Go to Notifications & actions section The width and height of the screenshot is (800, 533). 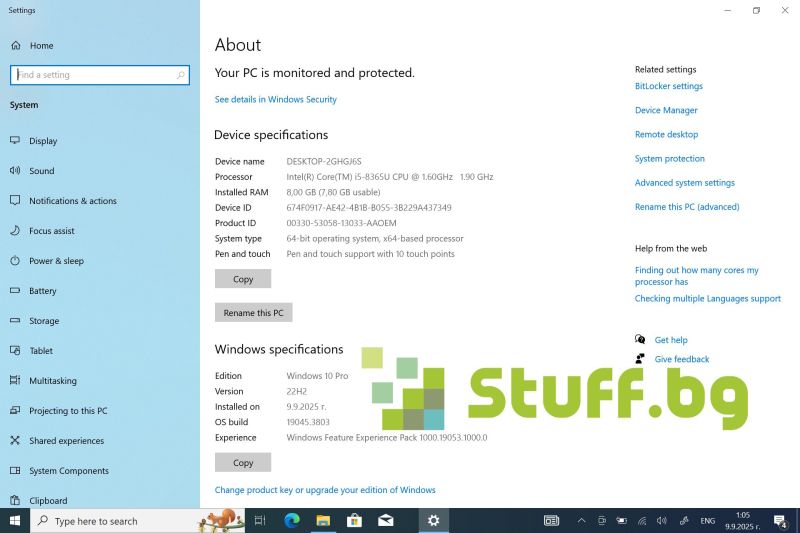(72, 201)
